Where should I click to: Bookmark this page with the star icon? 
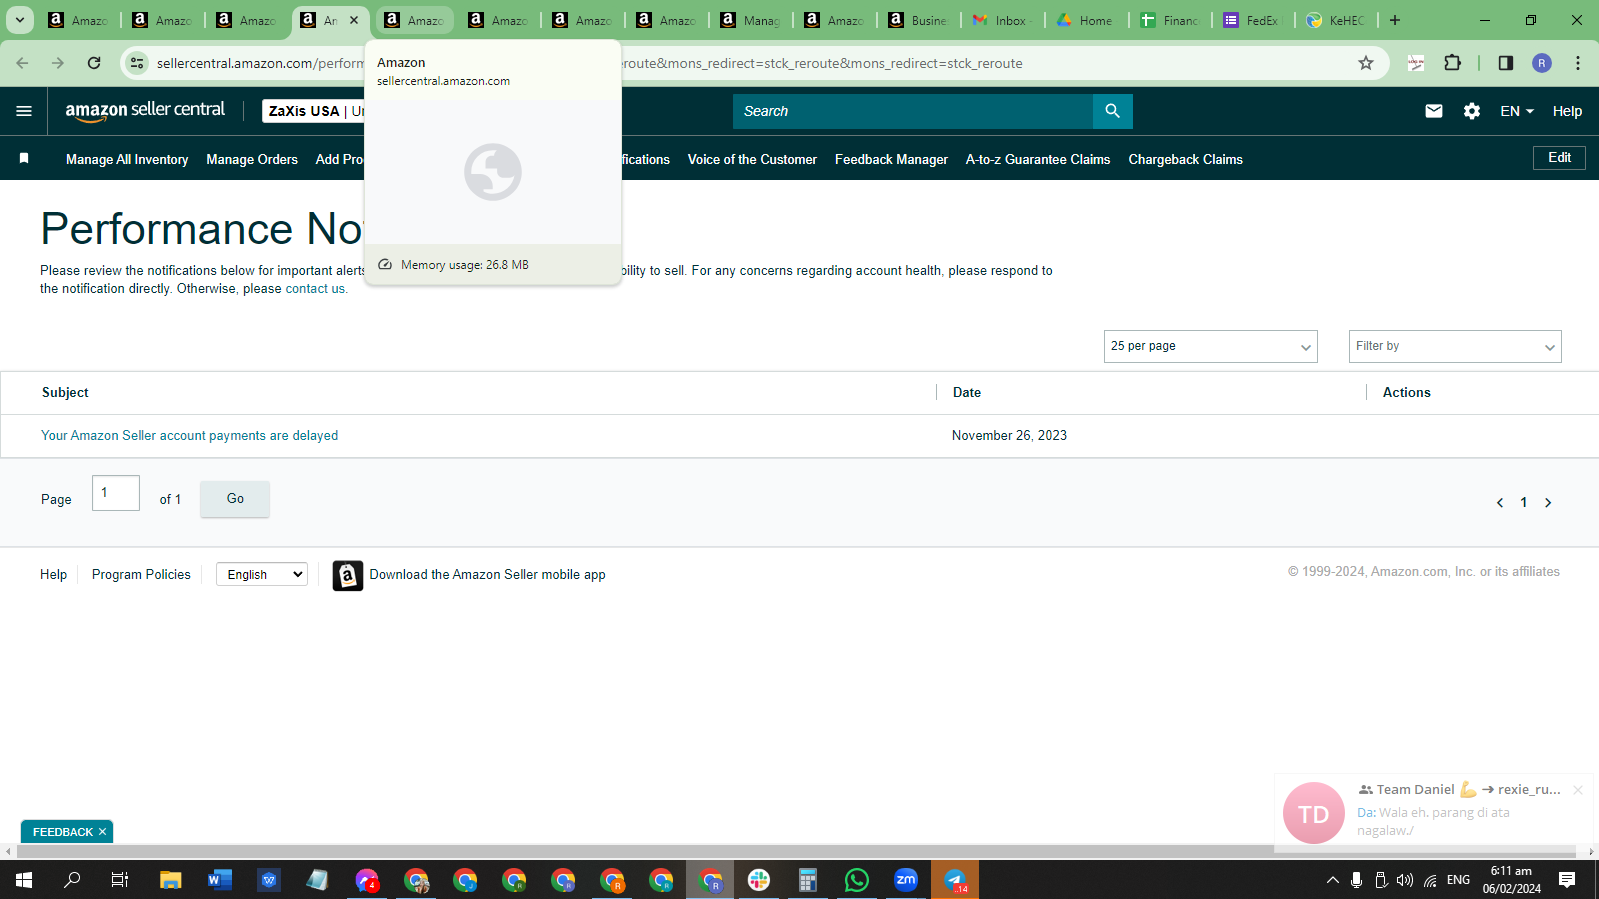tap(1366, 63)
